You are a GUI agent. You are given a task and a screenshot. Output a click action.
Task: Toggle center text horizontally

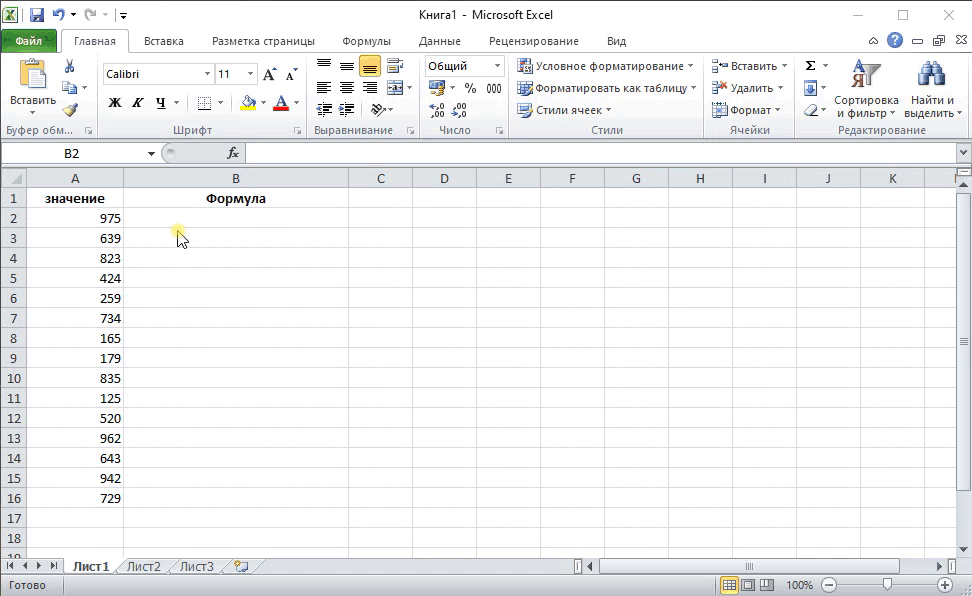(347, 87)
